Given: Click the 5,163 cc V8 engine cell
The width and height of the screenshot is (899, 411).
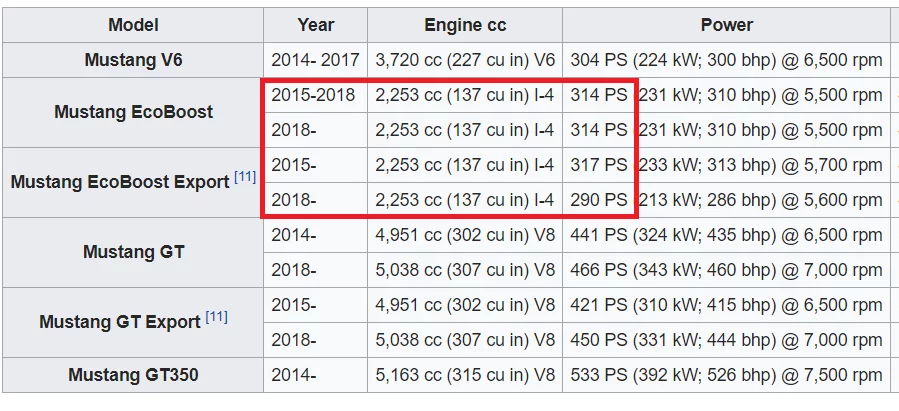Looking at the screenshot, I should [x=465, y=376].
